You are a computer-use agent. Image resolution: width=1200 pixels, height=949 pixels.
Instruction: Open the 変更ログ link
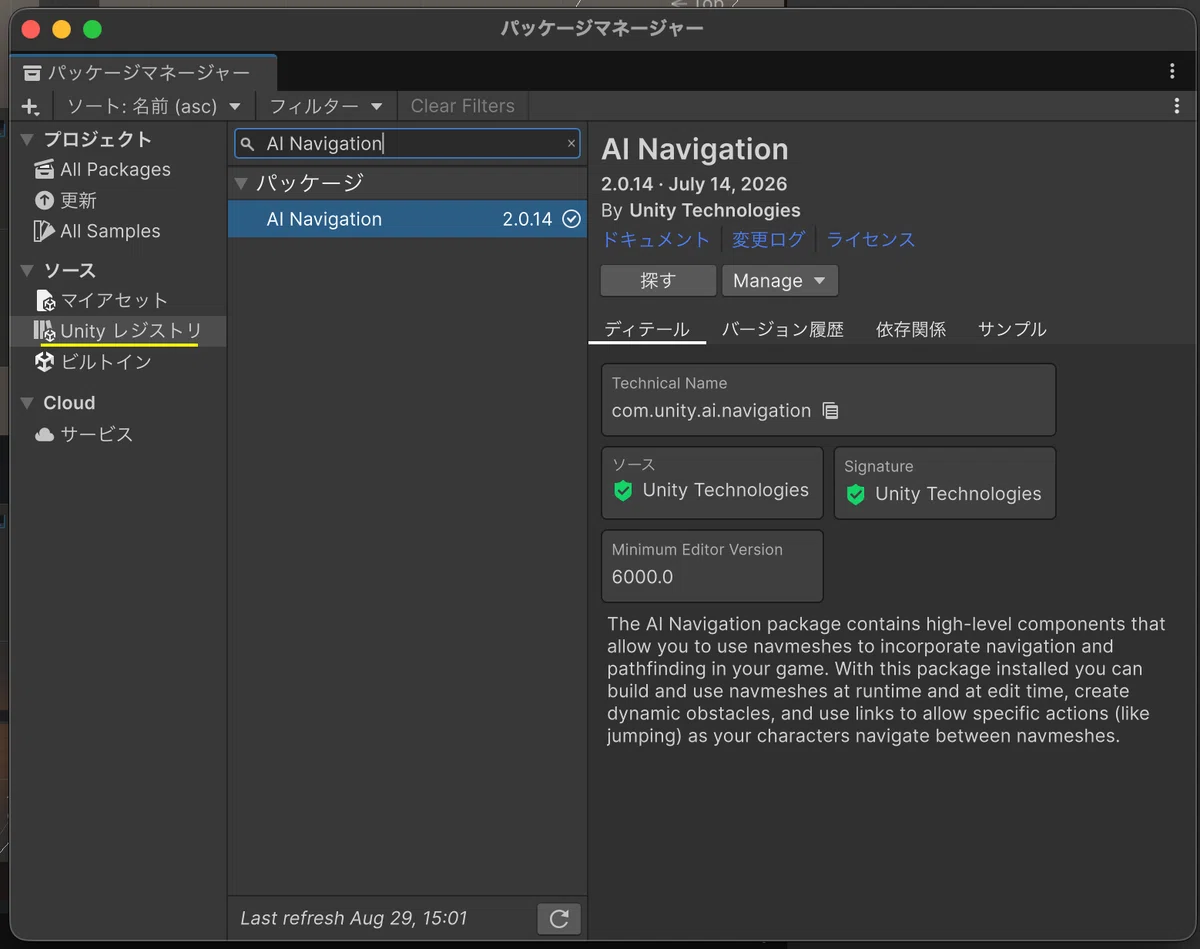768,240
